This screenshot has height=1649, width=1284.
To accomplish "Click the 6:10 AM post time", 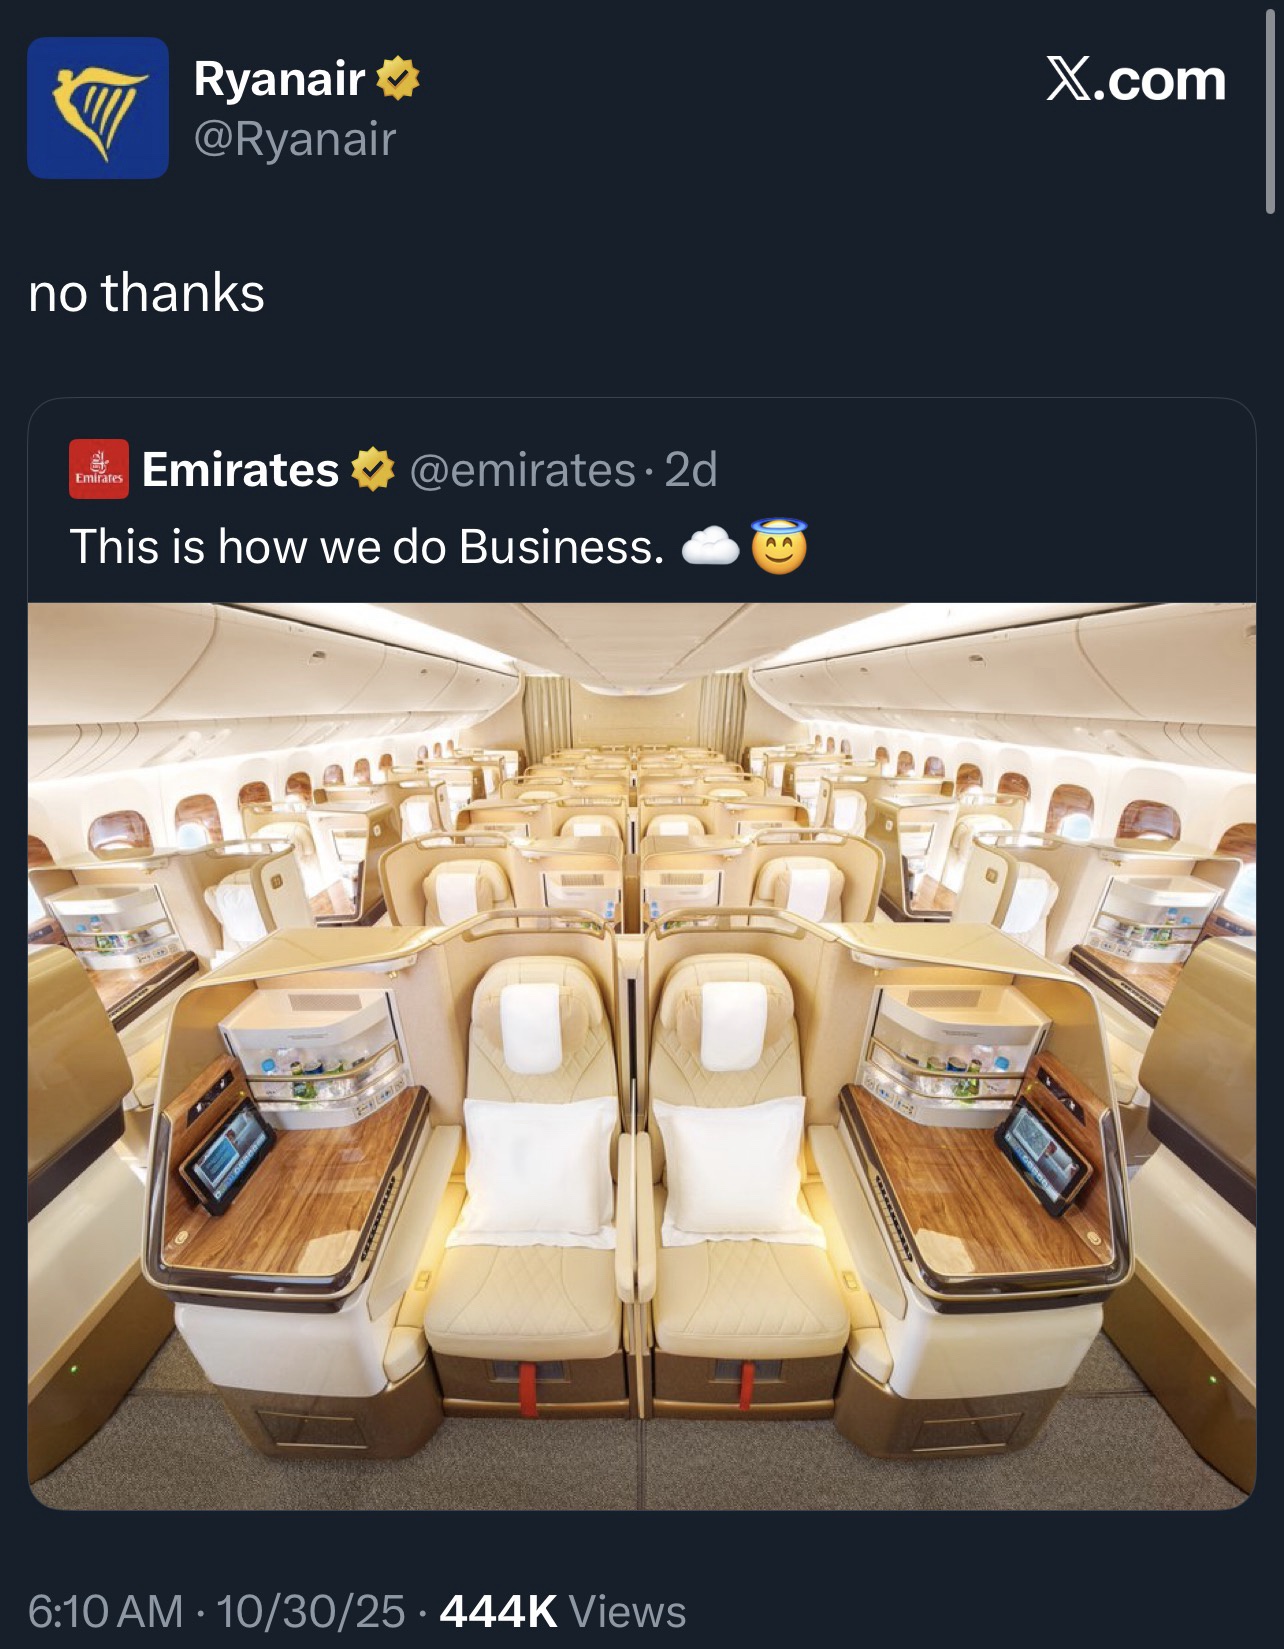I will coord(106,1611).
